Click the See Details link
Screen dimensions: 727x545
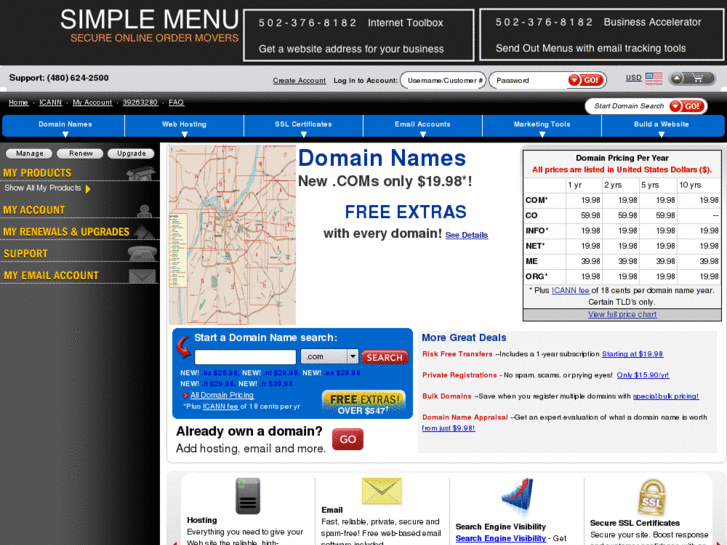tap(466, 236)
